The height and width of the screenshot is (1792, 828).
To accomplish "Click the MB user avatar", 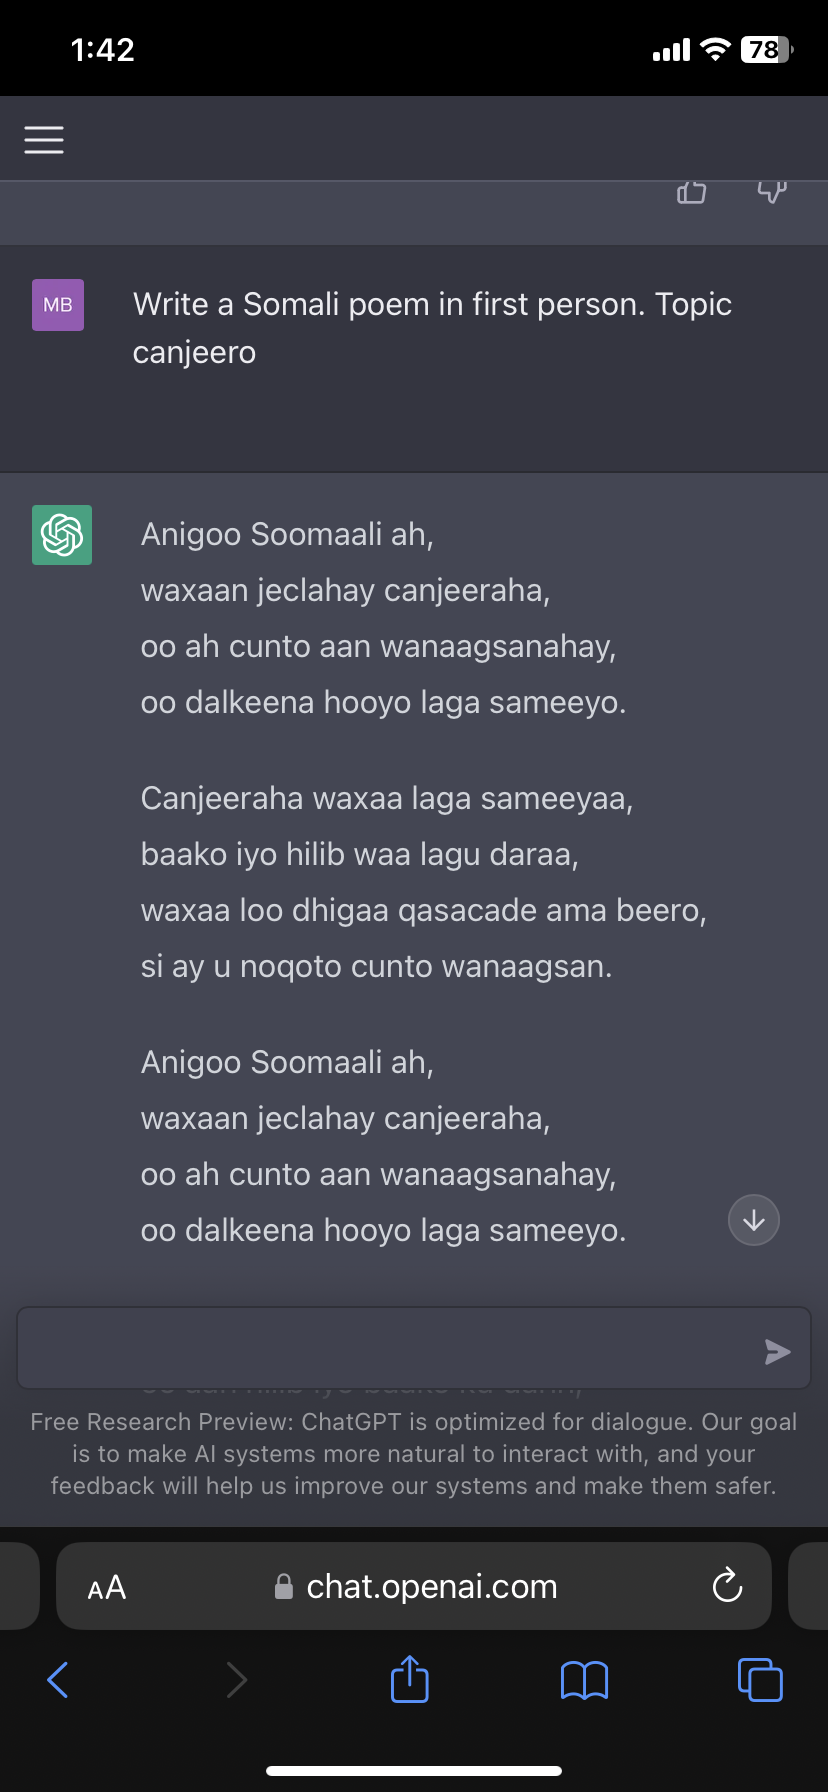I will [58, 305].
